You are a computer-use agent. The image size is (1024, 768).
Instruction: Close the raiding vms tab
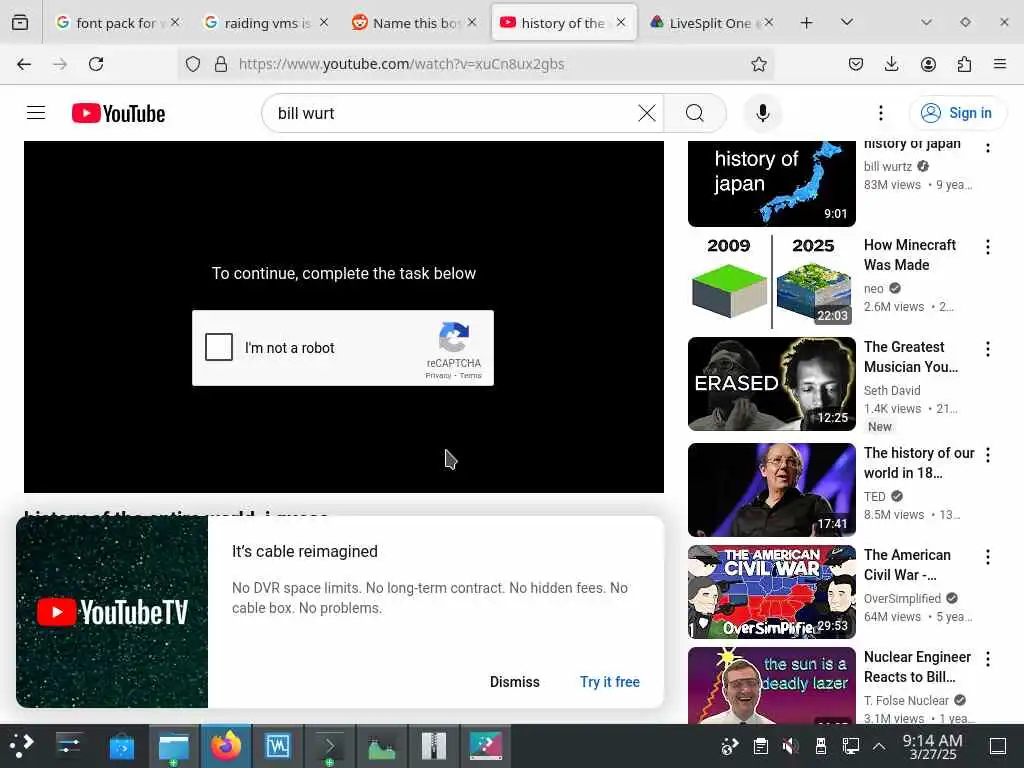pyautogui.click(x=324, y=22)
